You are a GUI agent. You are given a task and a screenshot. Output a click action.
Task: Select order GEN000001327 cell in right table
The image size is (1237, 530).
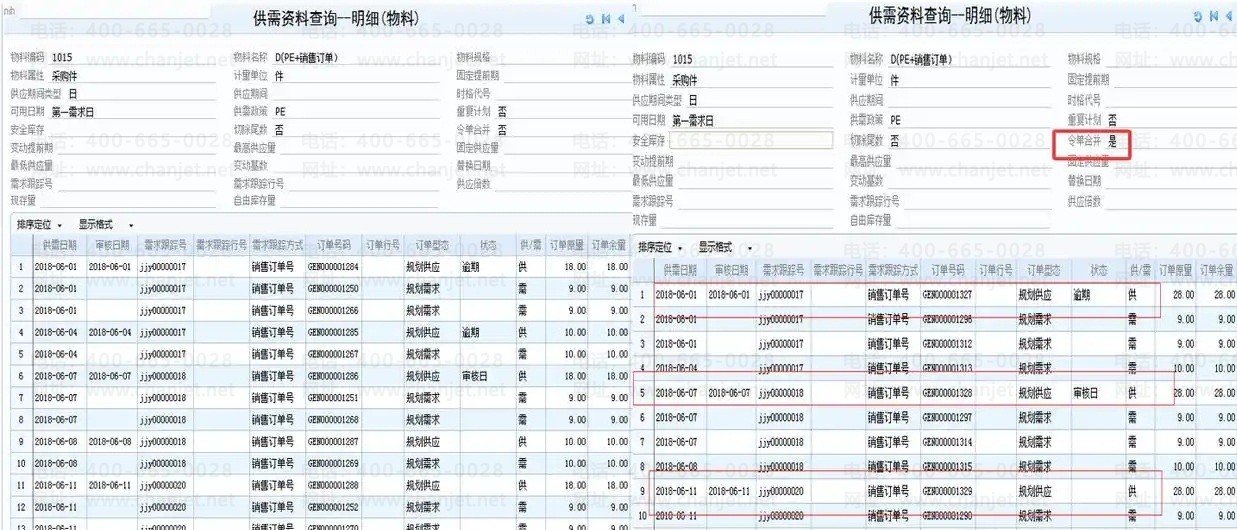pyautogui.click(x=948, y=295)
